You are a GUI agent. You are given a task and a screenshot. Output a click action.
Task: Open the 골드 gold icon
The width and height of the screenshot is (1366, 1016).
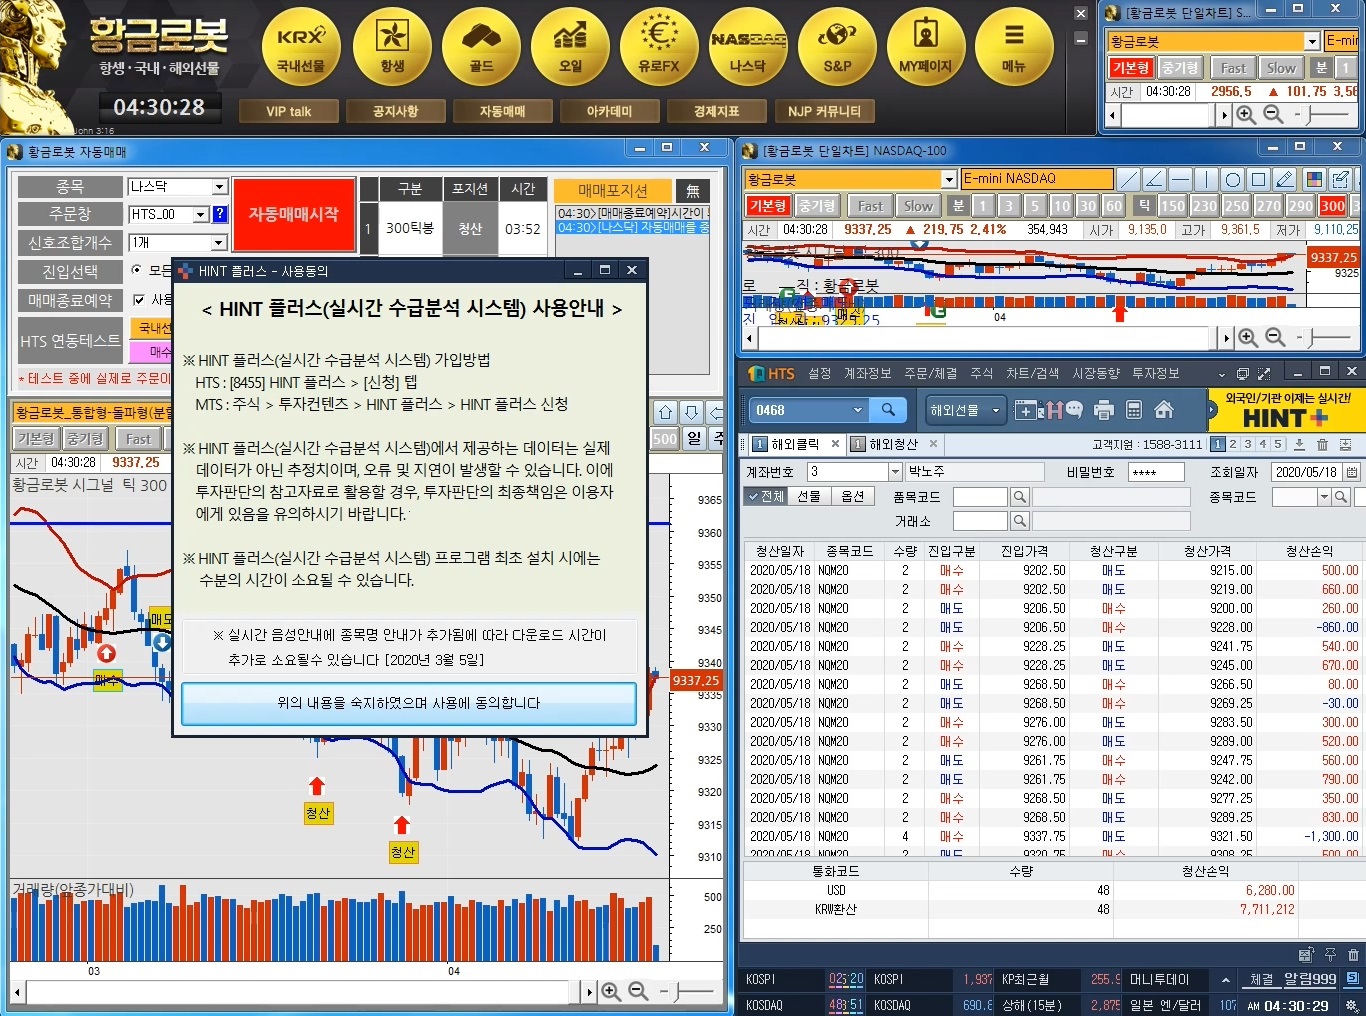click(x=481, y=47)
